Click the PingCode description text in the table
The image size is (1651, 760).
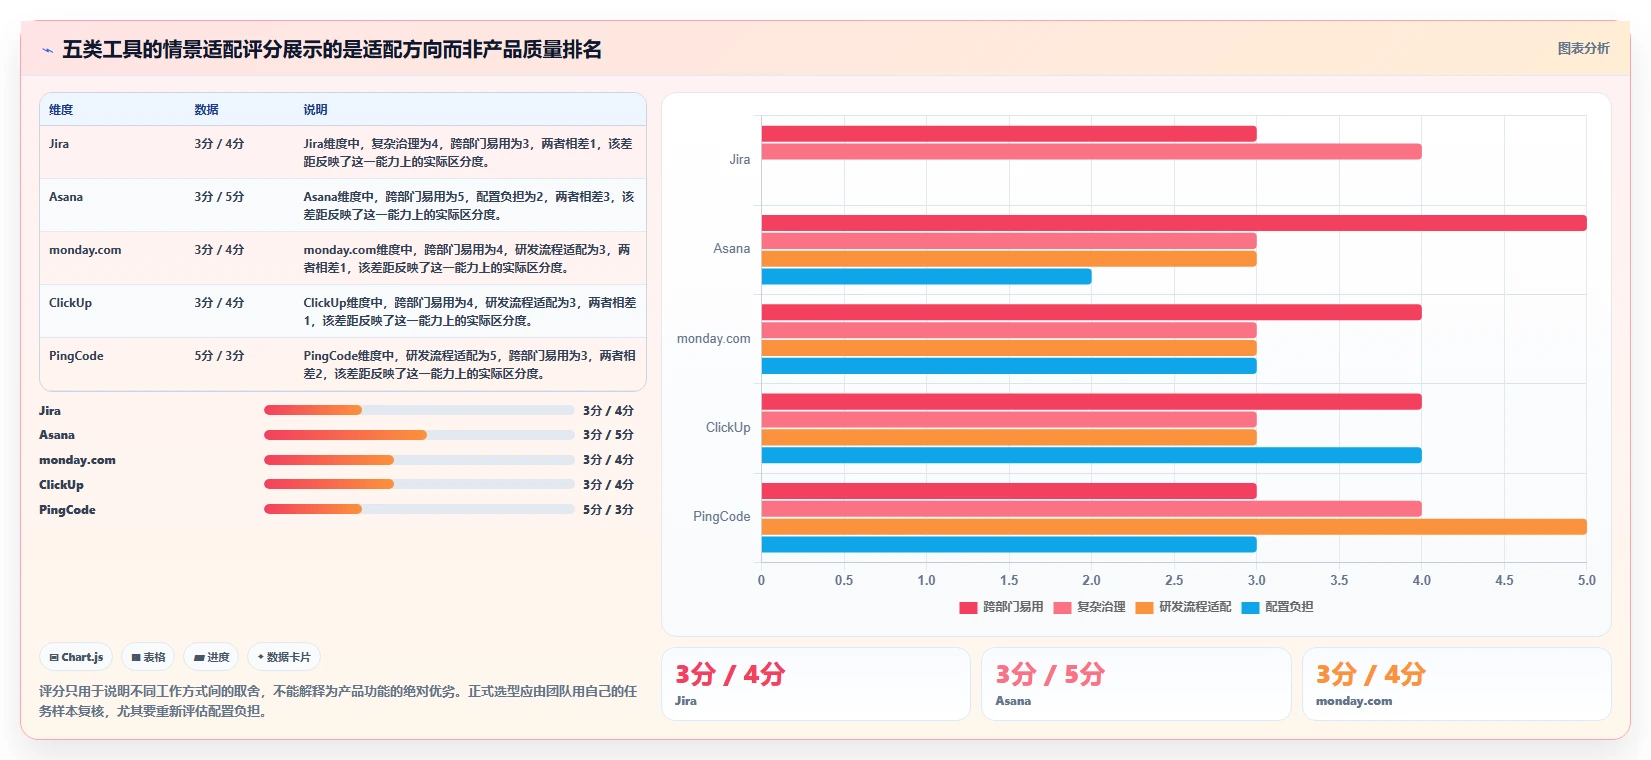(x=469, y=365)
